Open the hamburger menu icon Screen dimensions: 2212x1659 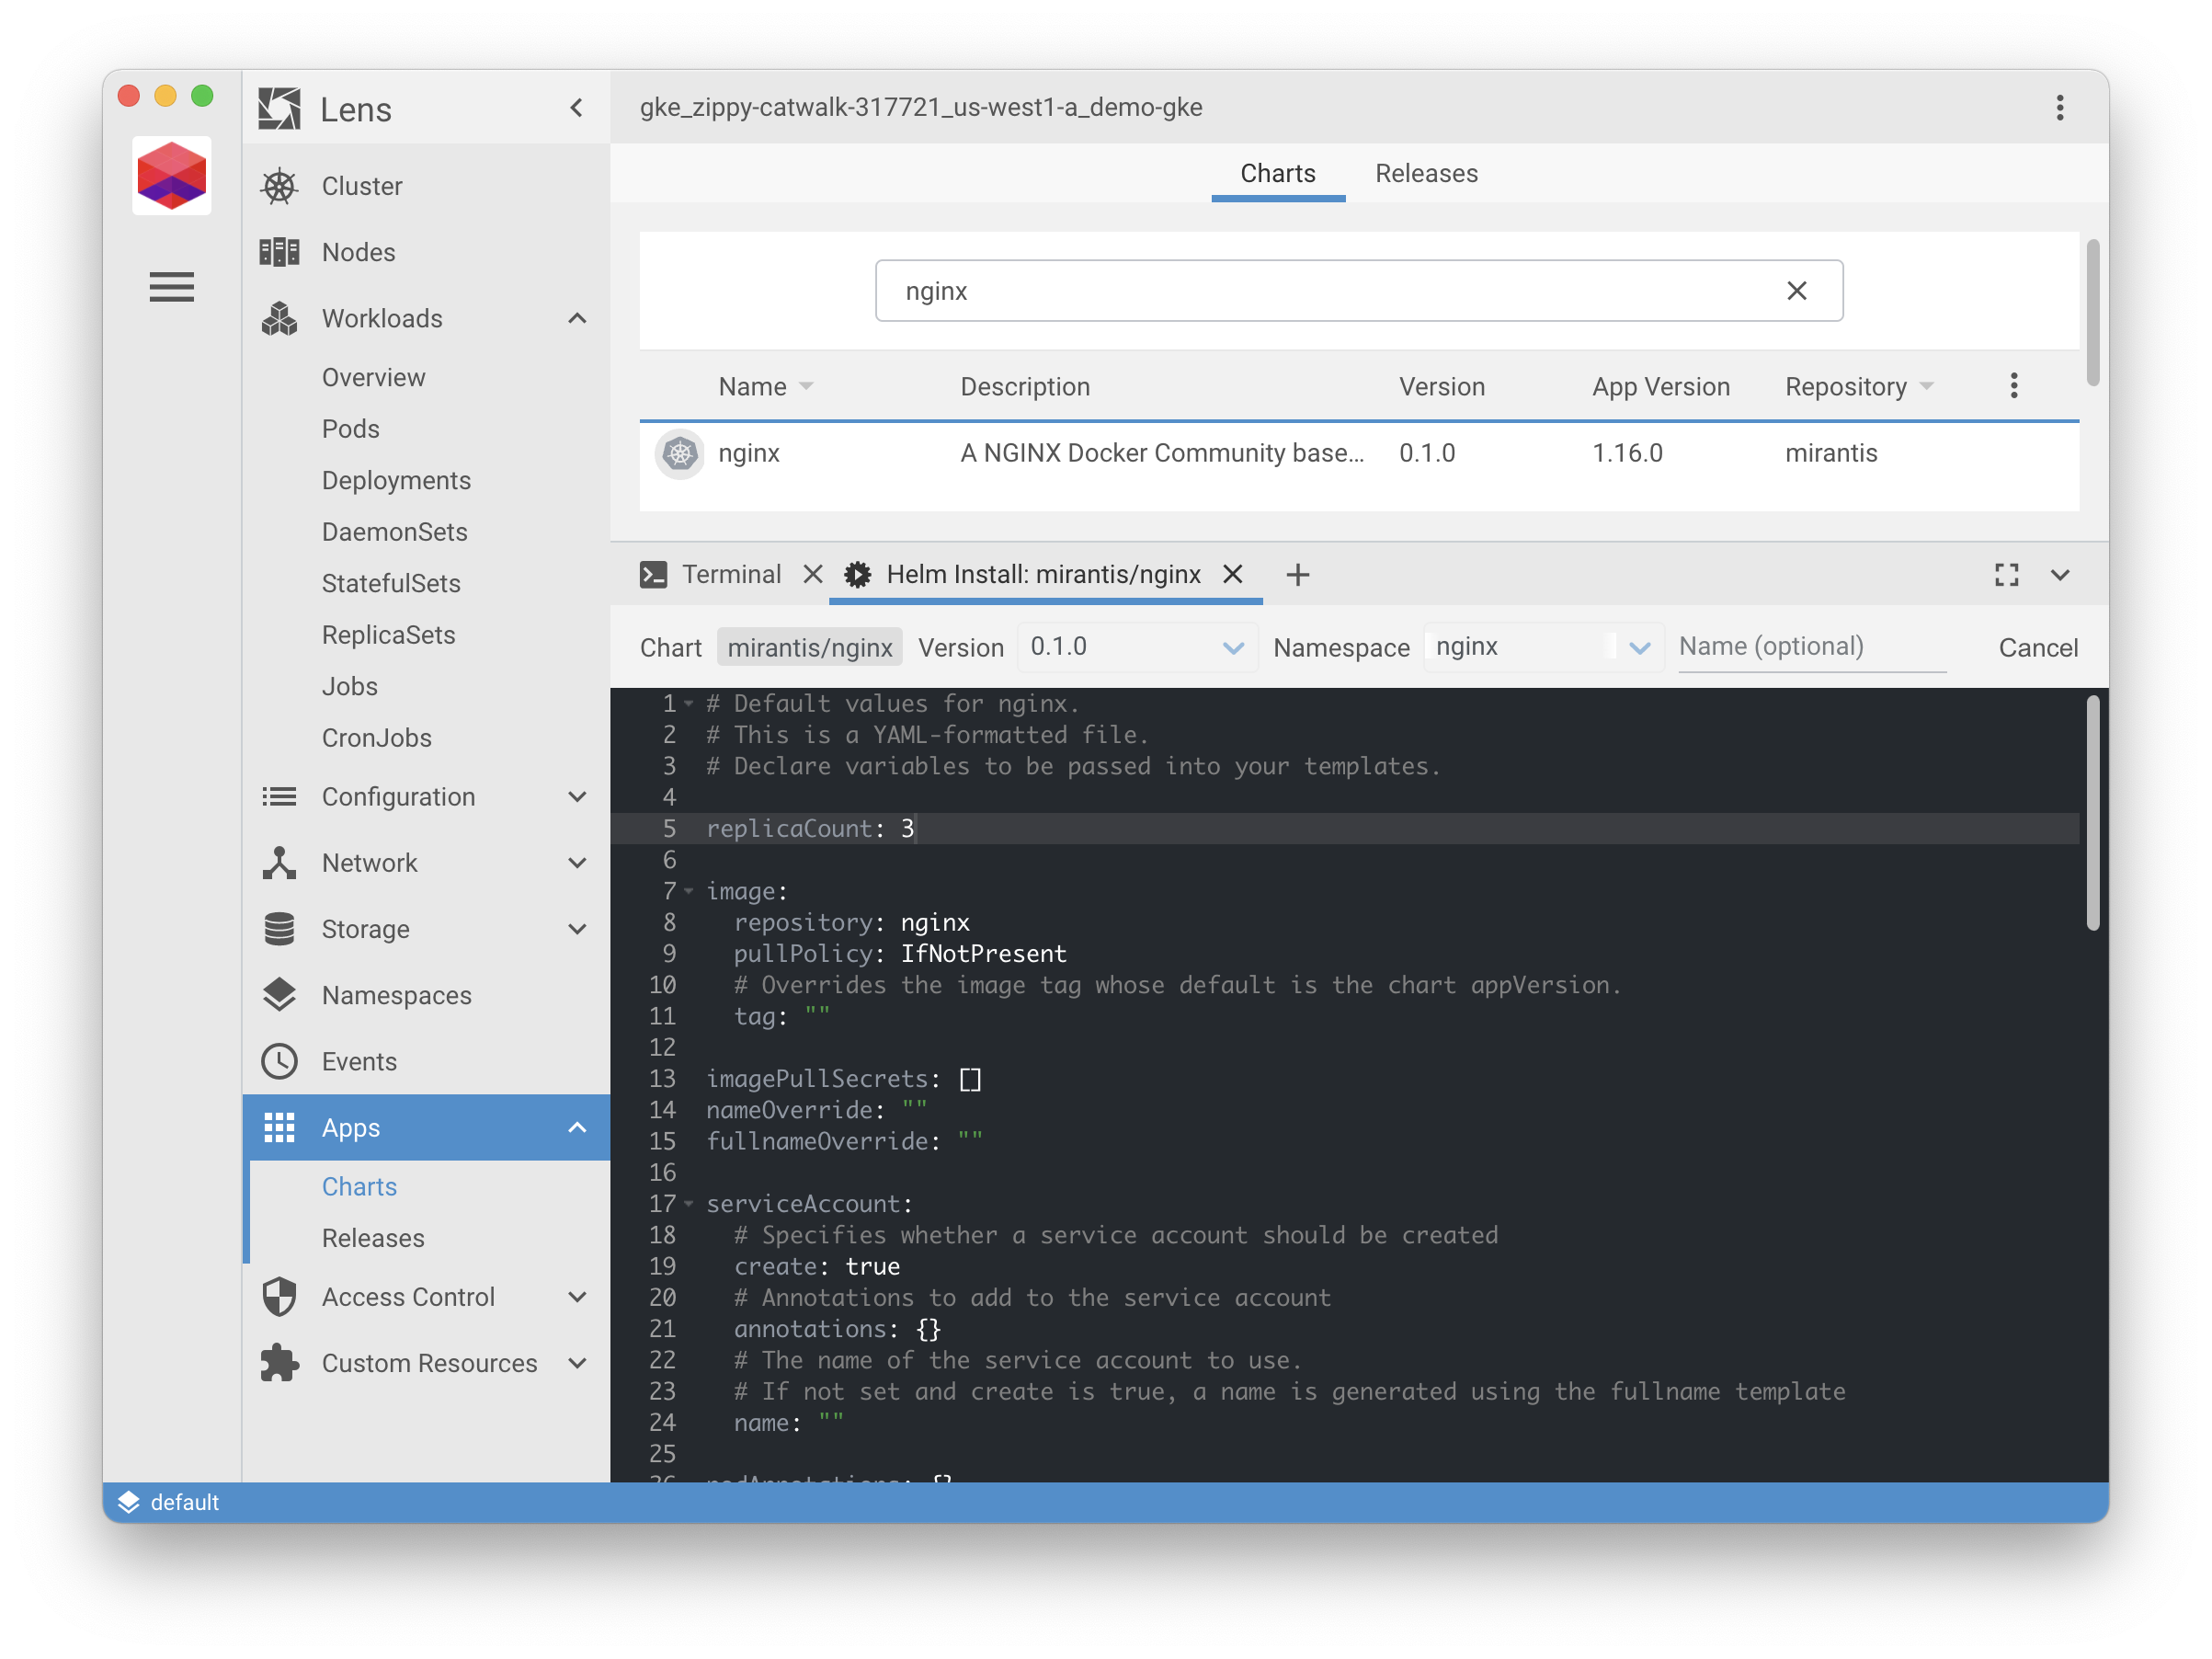[x=171, y=287]
